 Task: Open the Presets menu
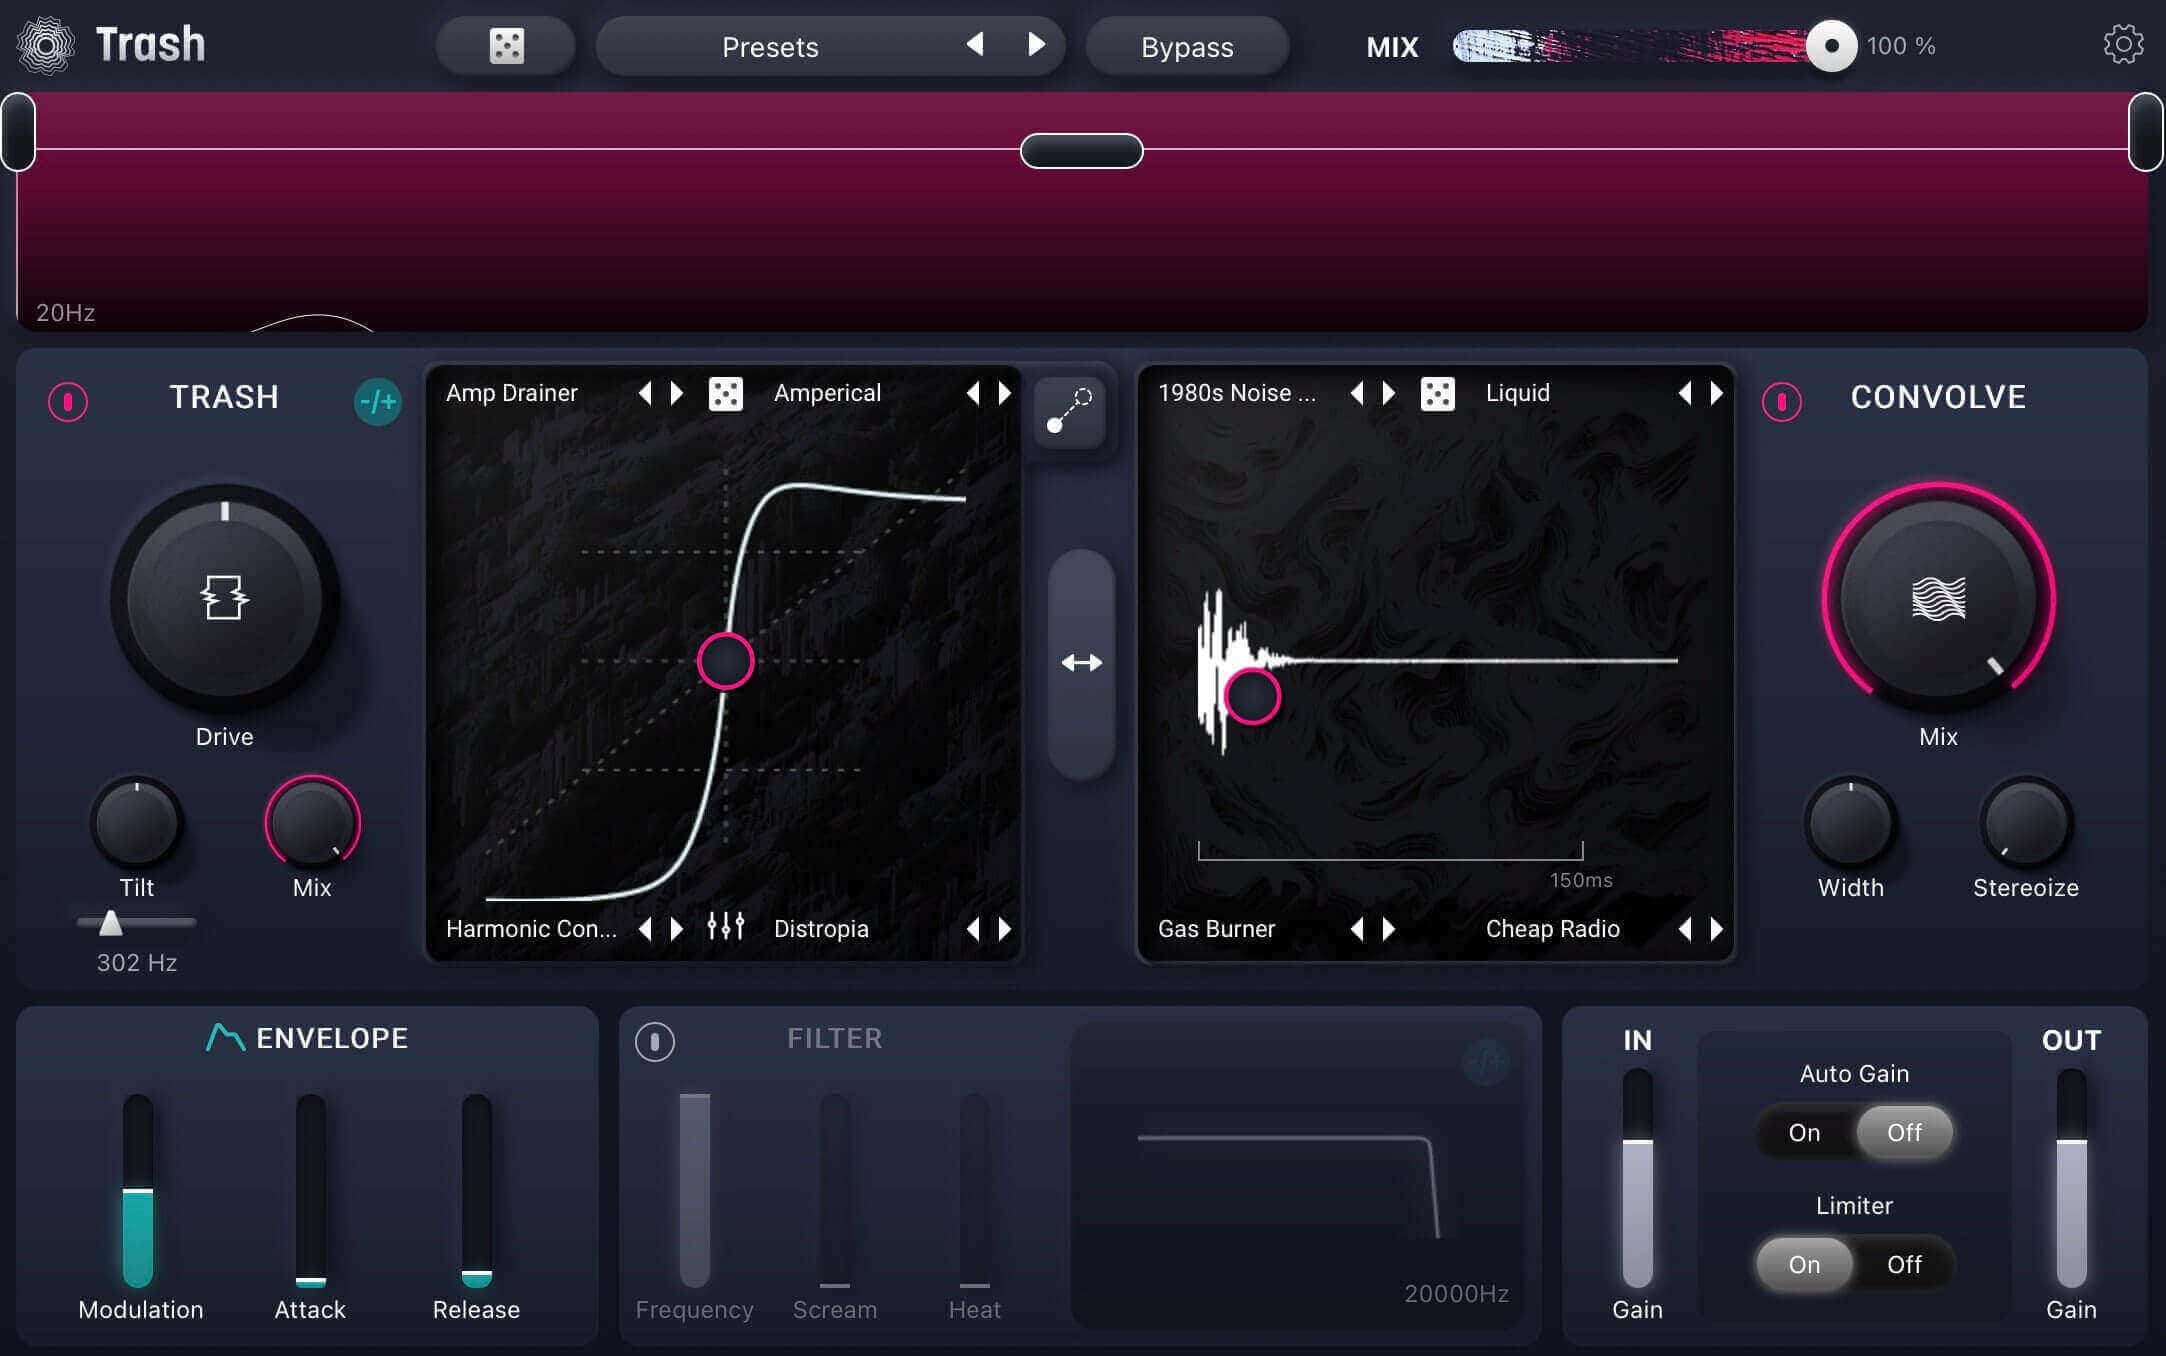coord(770,47)
